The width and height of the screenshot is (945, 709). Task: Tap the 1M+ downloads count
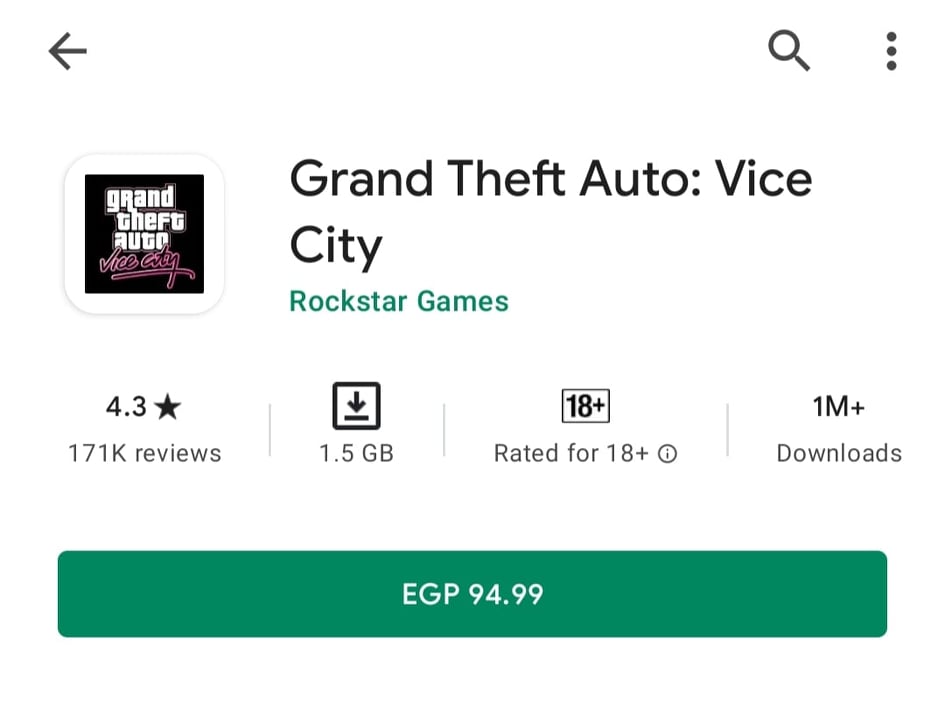coord(839,406)
